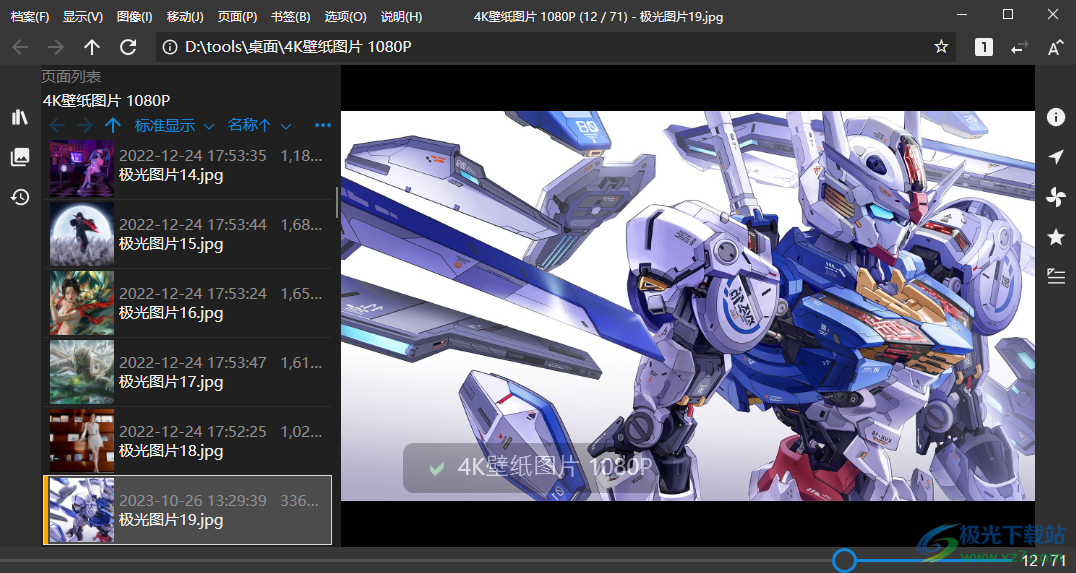
Task: Switch the page mode with the 1 icon
Action: click(983, 47)
